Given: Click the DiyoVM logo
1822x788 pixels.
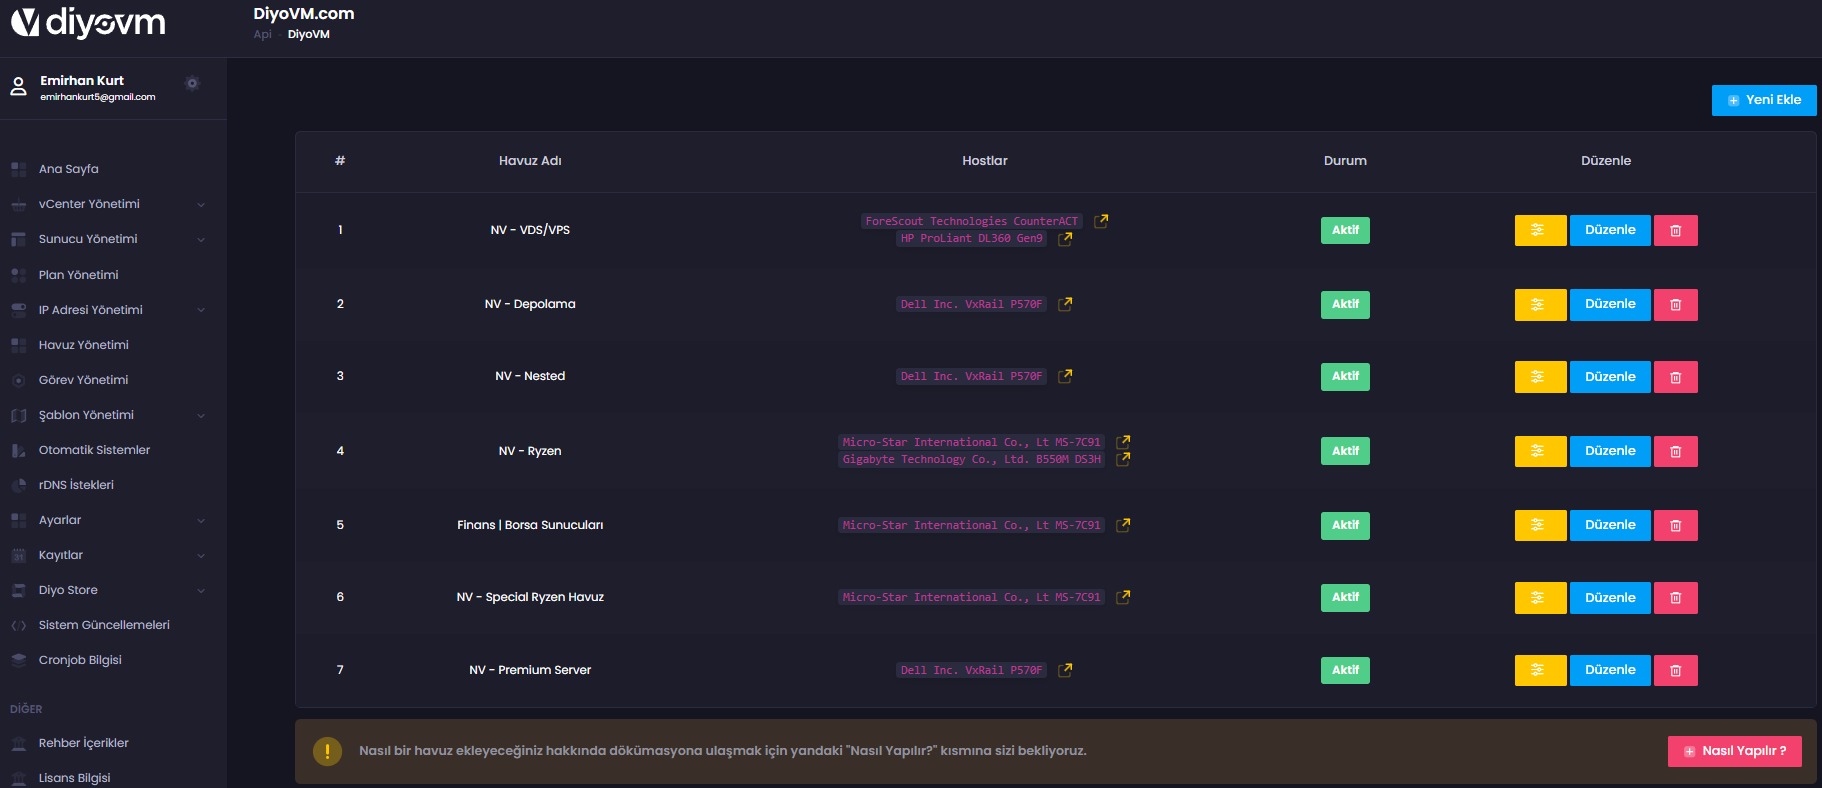Looking at the screenshot, I should (88, 22).
